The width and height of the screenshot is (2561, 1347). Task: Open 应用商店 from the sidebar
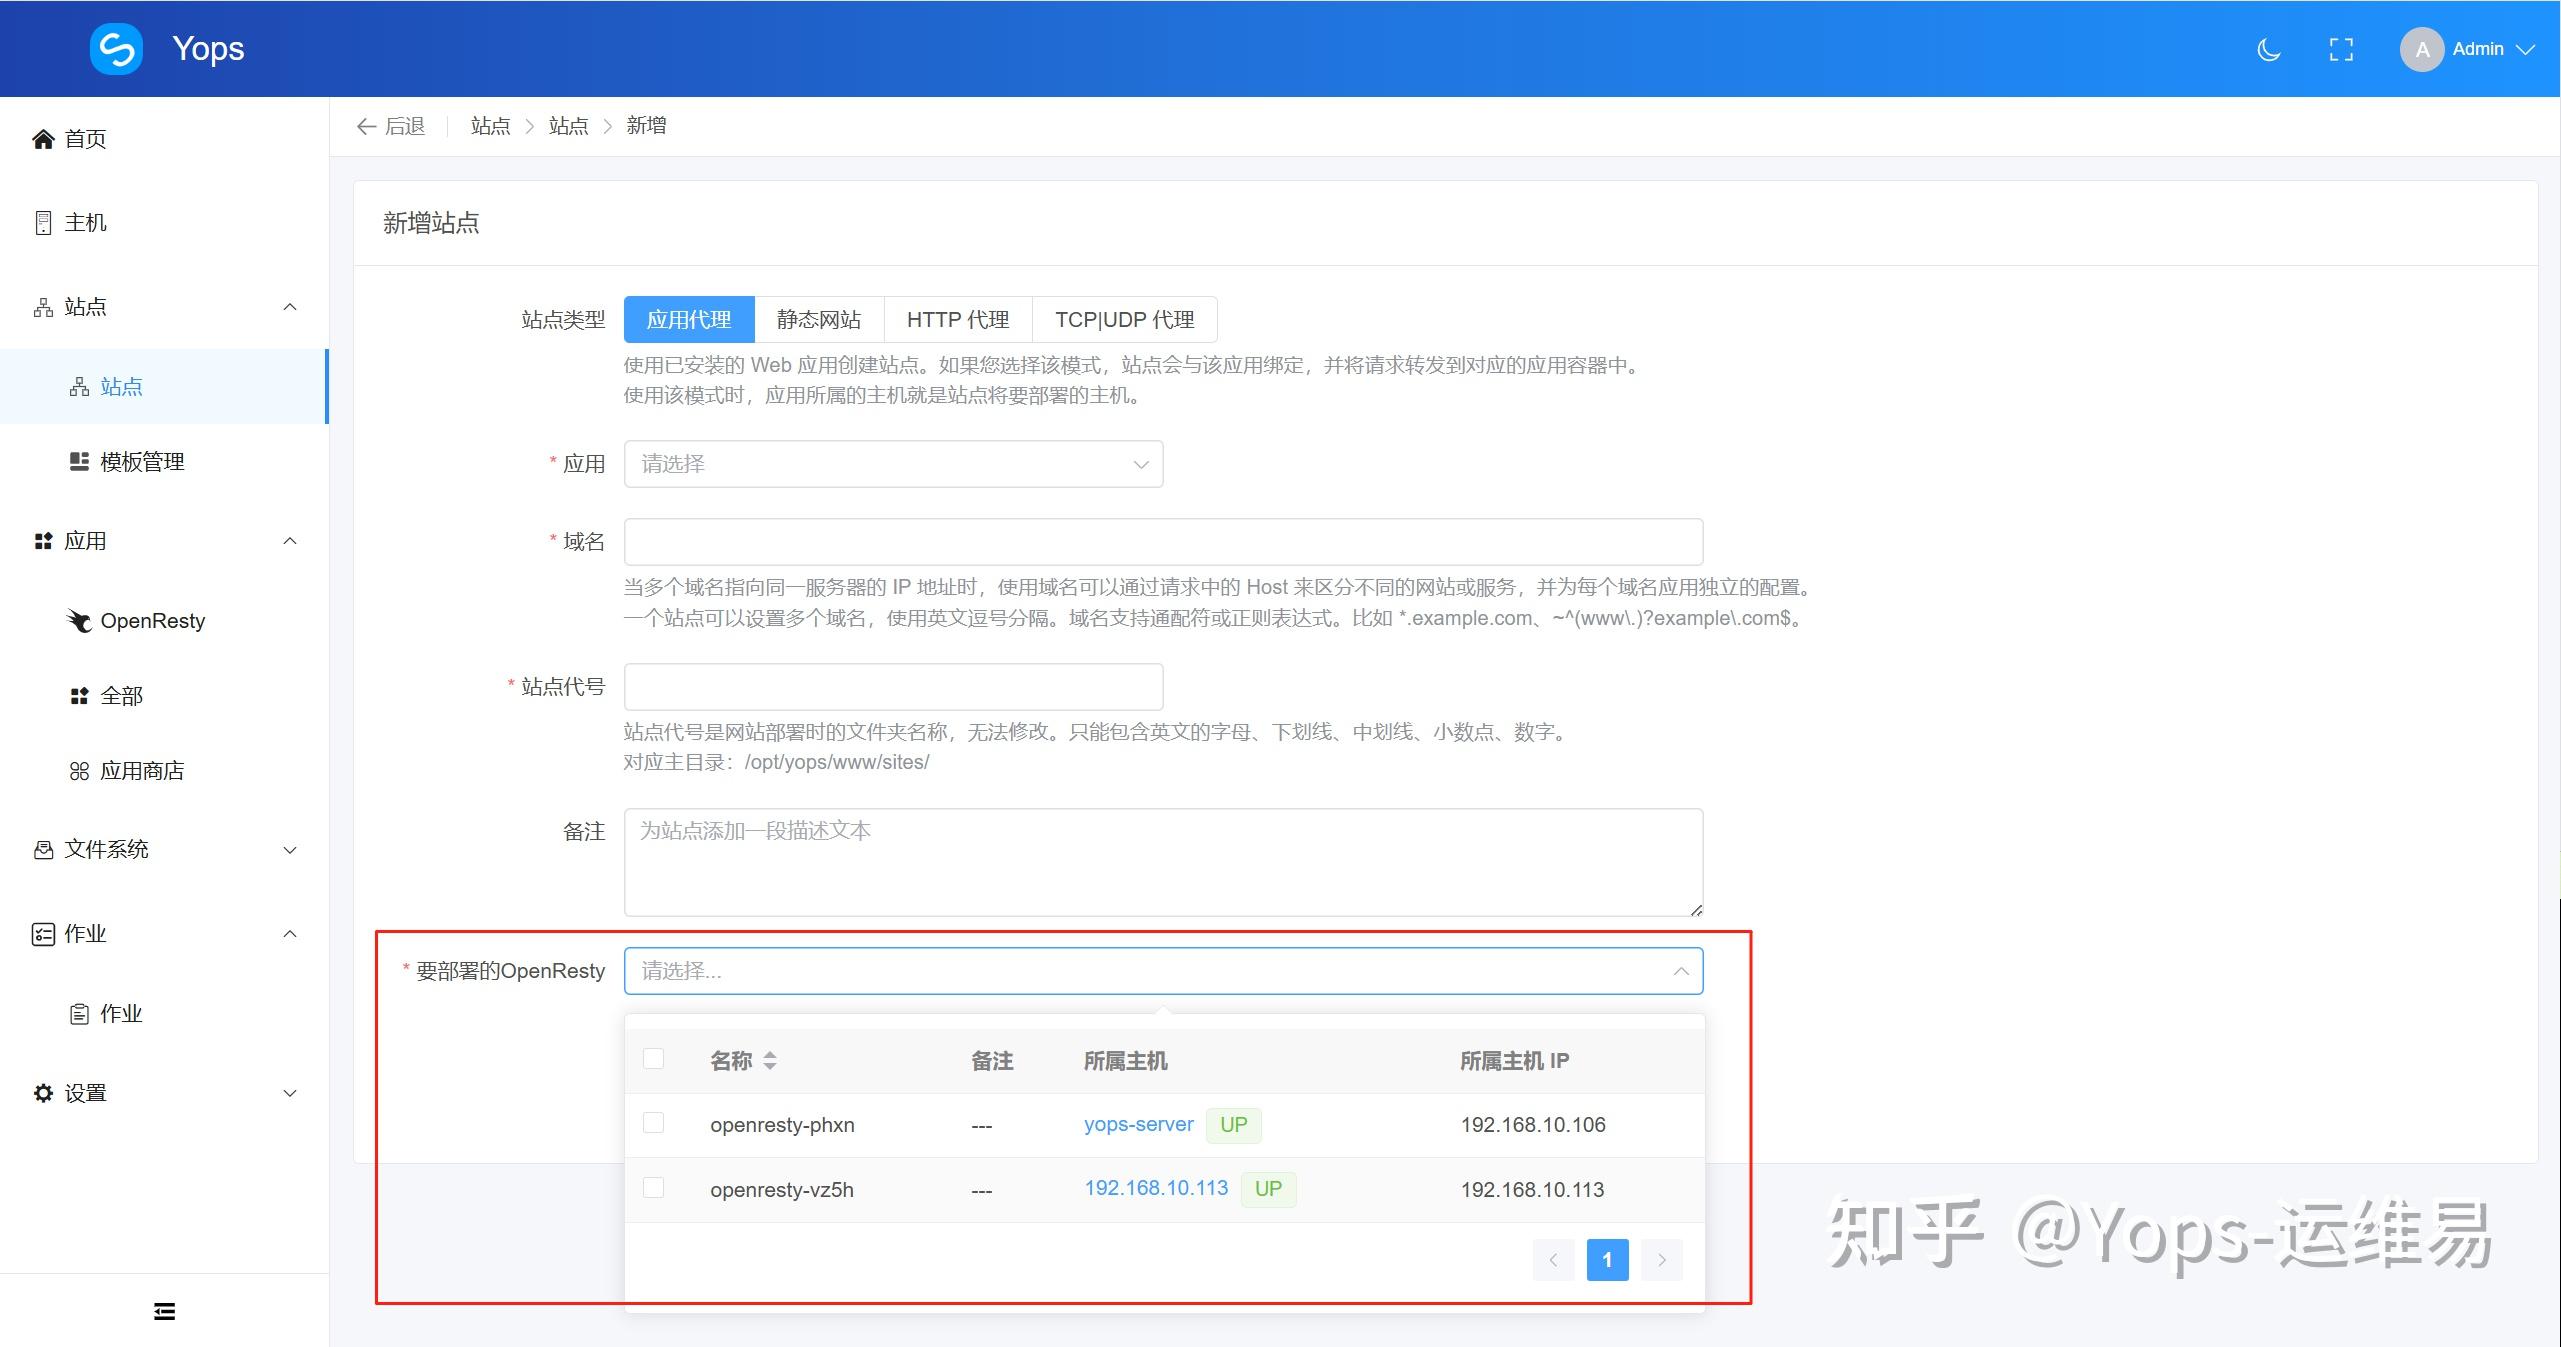[x=141, y=770]
